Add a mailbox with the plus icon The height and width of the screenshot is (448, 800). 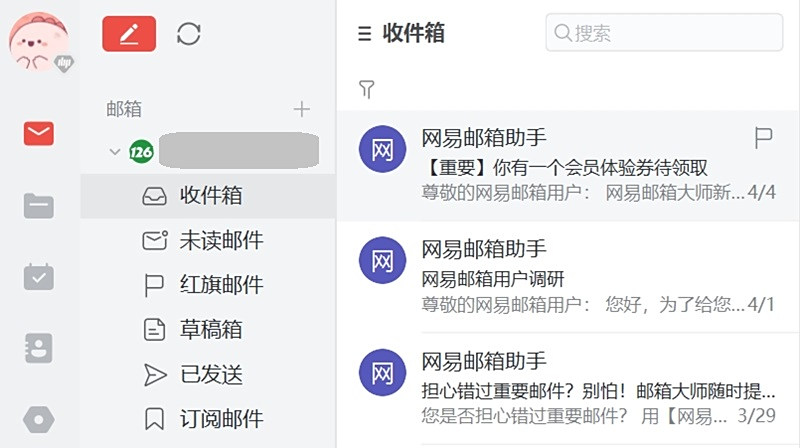pos(302,109)
